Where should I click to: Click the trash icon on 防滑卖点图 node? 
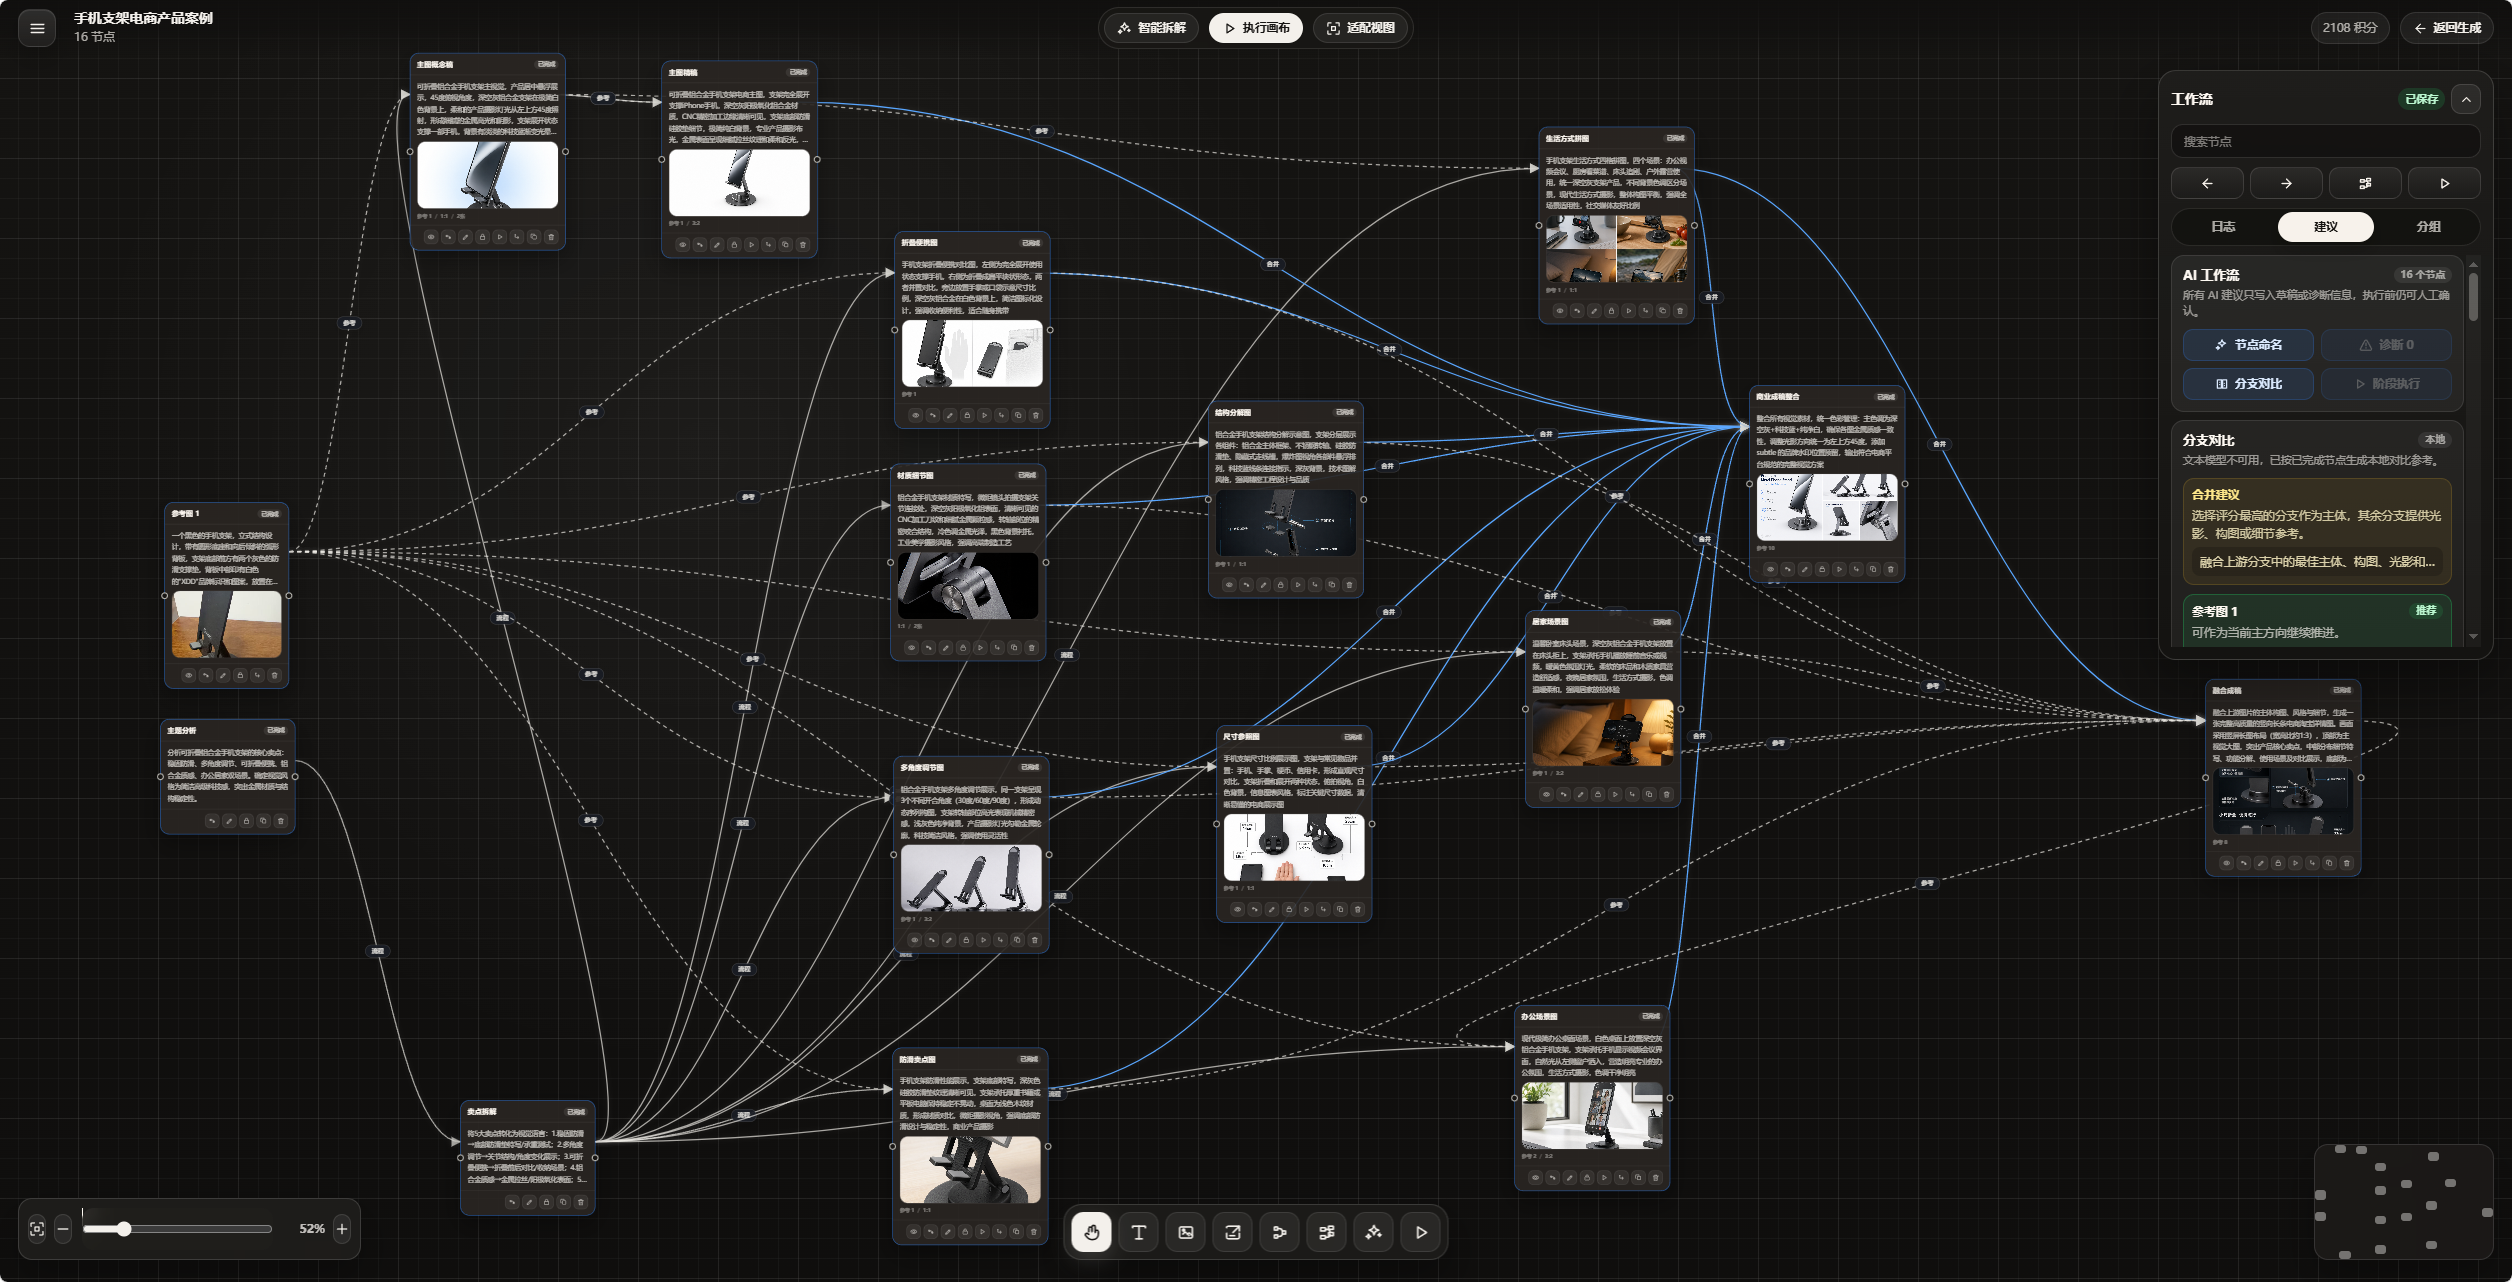click(1033, 1232)
